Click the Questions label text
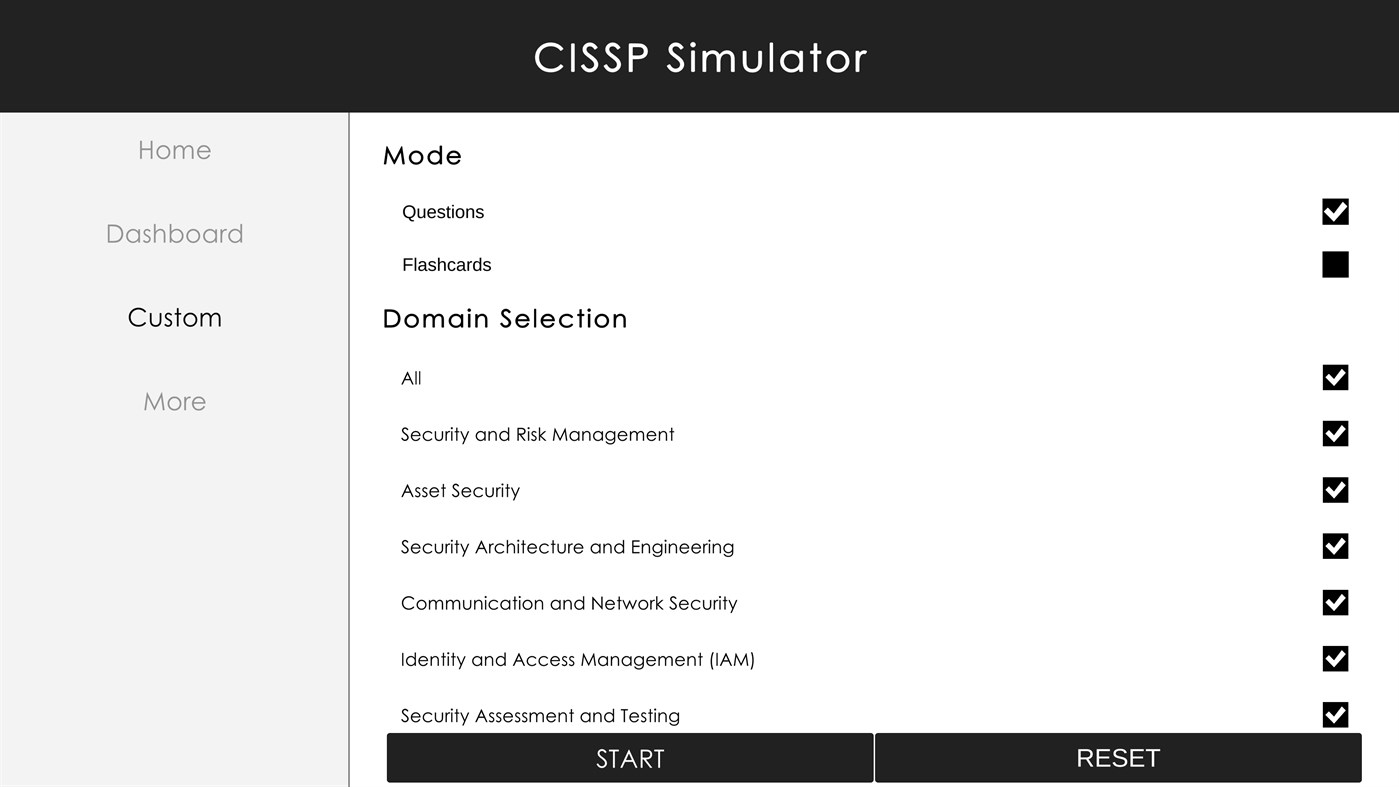The image size is (1399, 787). pos(443,211)
